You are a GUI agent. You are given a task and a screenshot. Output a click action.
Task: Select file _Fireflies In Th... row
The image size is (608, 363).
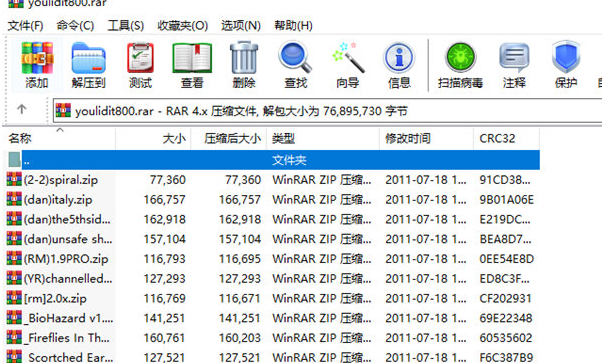tap(272, 338)
